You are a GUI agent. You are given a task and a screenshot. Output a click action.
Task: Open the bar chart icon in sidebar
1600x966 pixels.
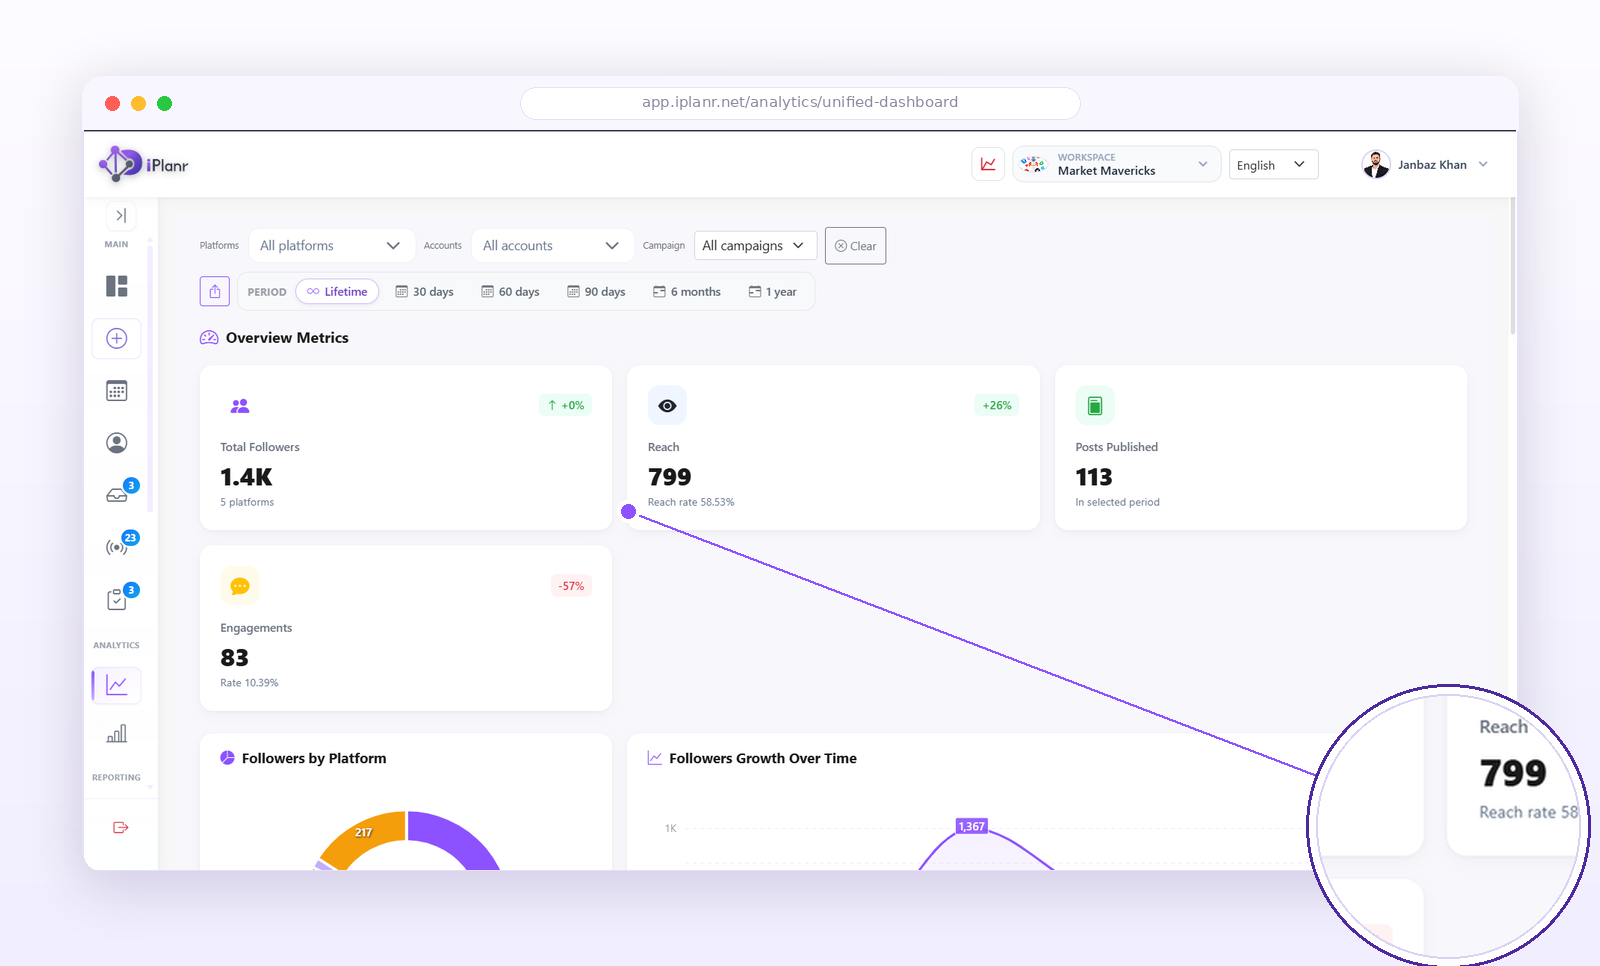[x=117, y=734]
